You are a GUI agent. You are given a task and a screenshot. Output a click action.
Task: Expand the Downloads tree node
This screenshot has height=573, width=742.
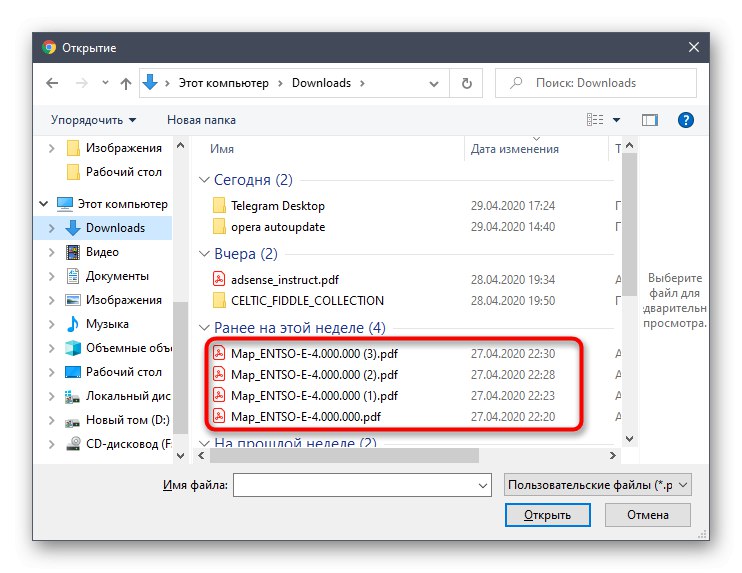coord(52,228)
